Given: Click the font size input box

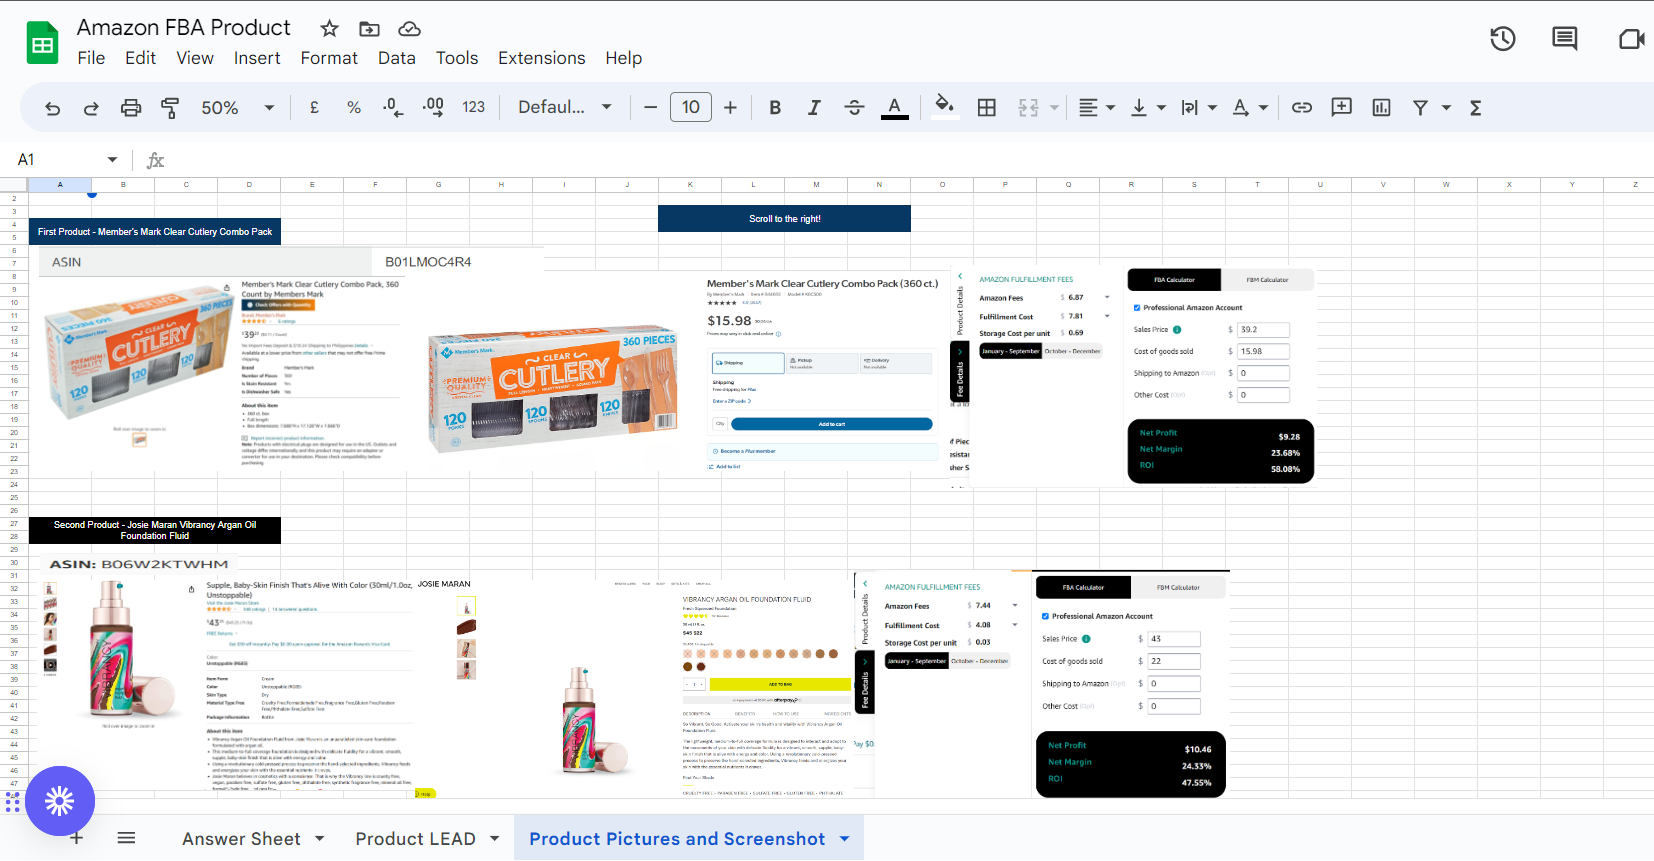Looking at the screenshot, I should pyautogui.click(x=691, y=107).
